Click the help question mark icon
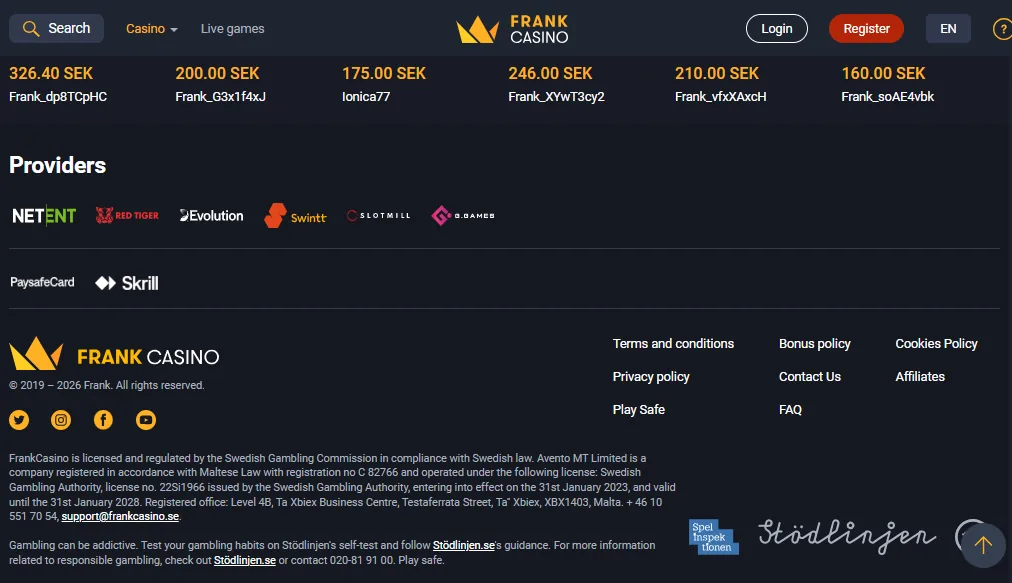 [x=1002, y=29]
